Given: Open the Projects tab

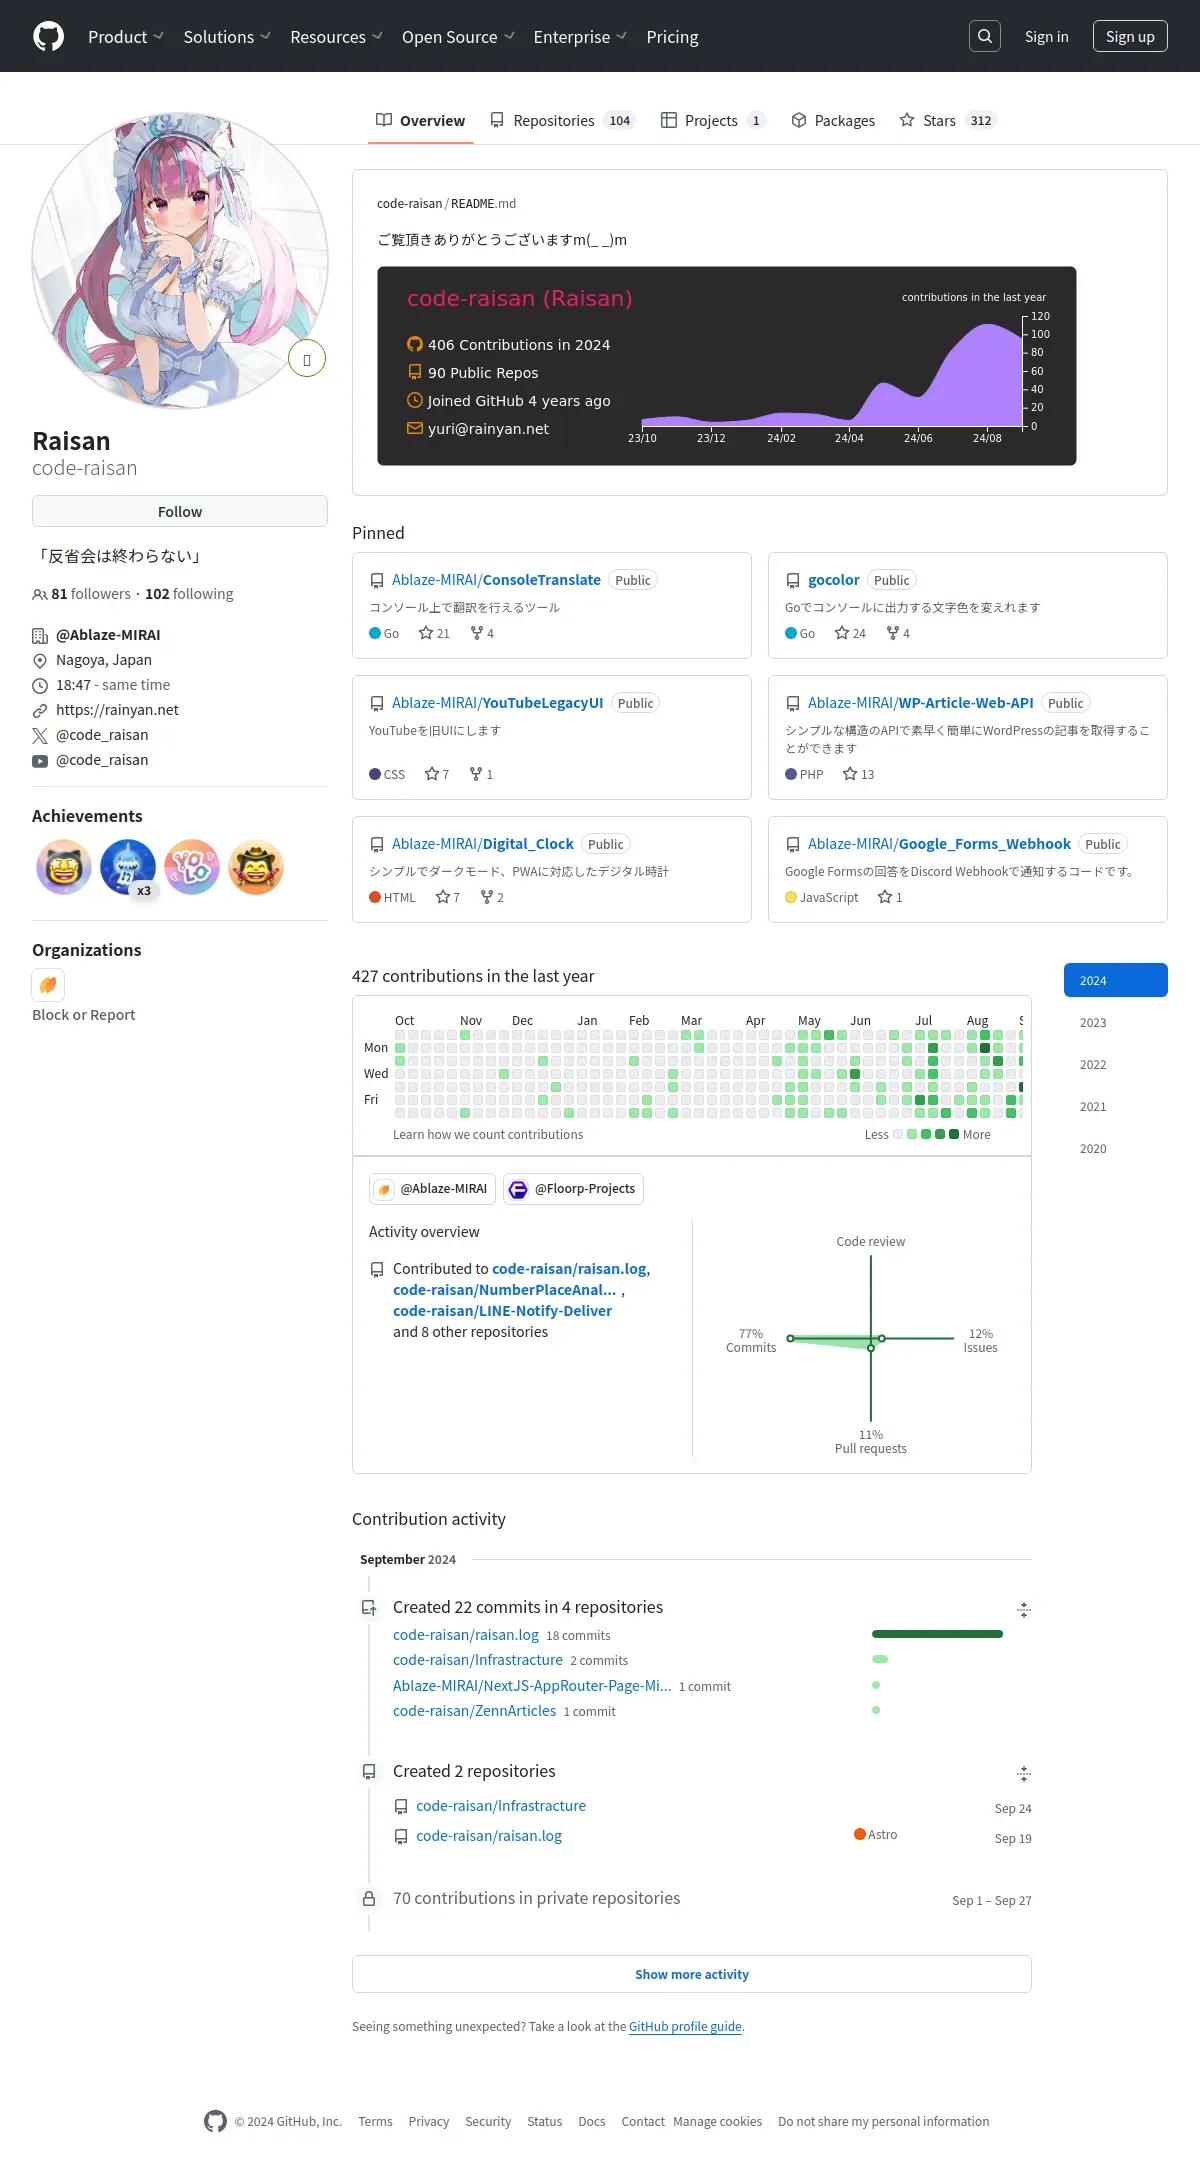Looking at the screenshot, I should click(714, 120).
